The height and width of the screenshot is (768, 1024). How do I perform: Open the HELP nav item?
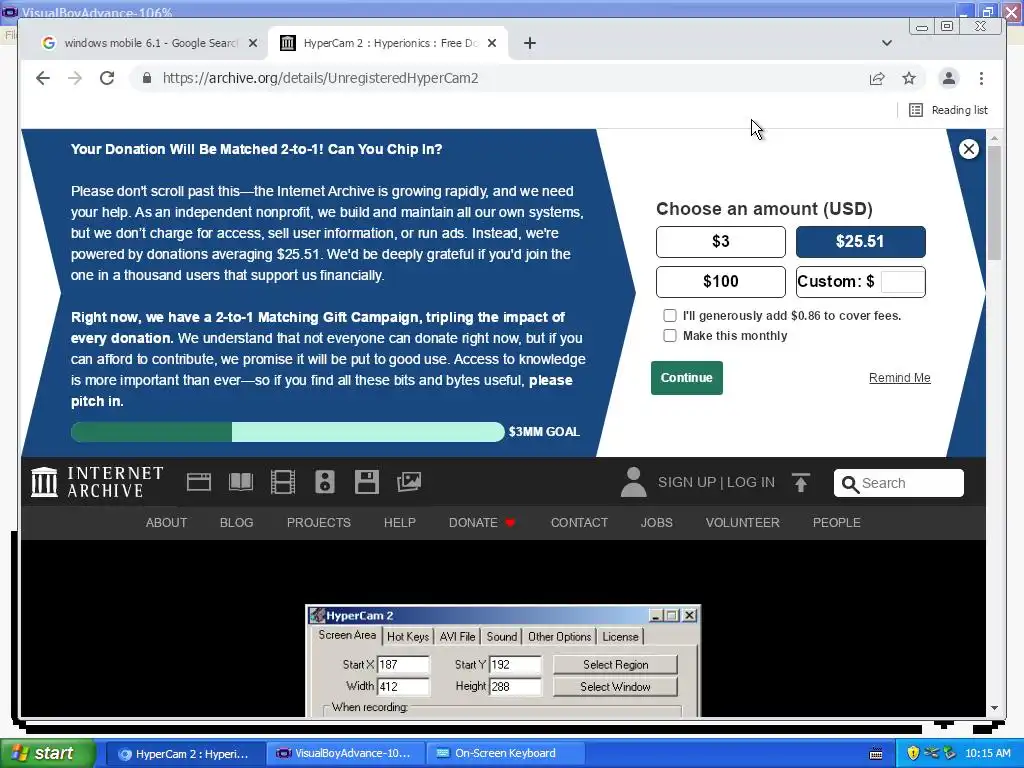400,522
